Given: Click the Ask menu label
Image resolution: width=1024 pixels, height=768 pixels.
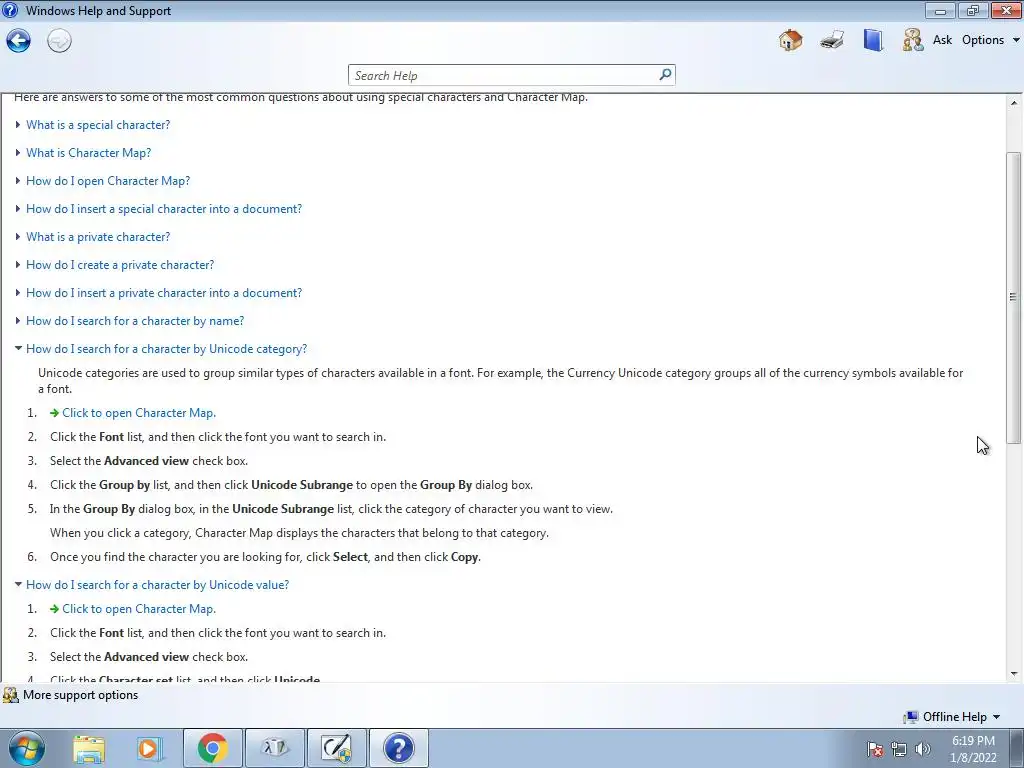Looking at the screenshot, I should pos(942,40).
